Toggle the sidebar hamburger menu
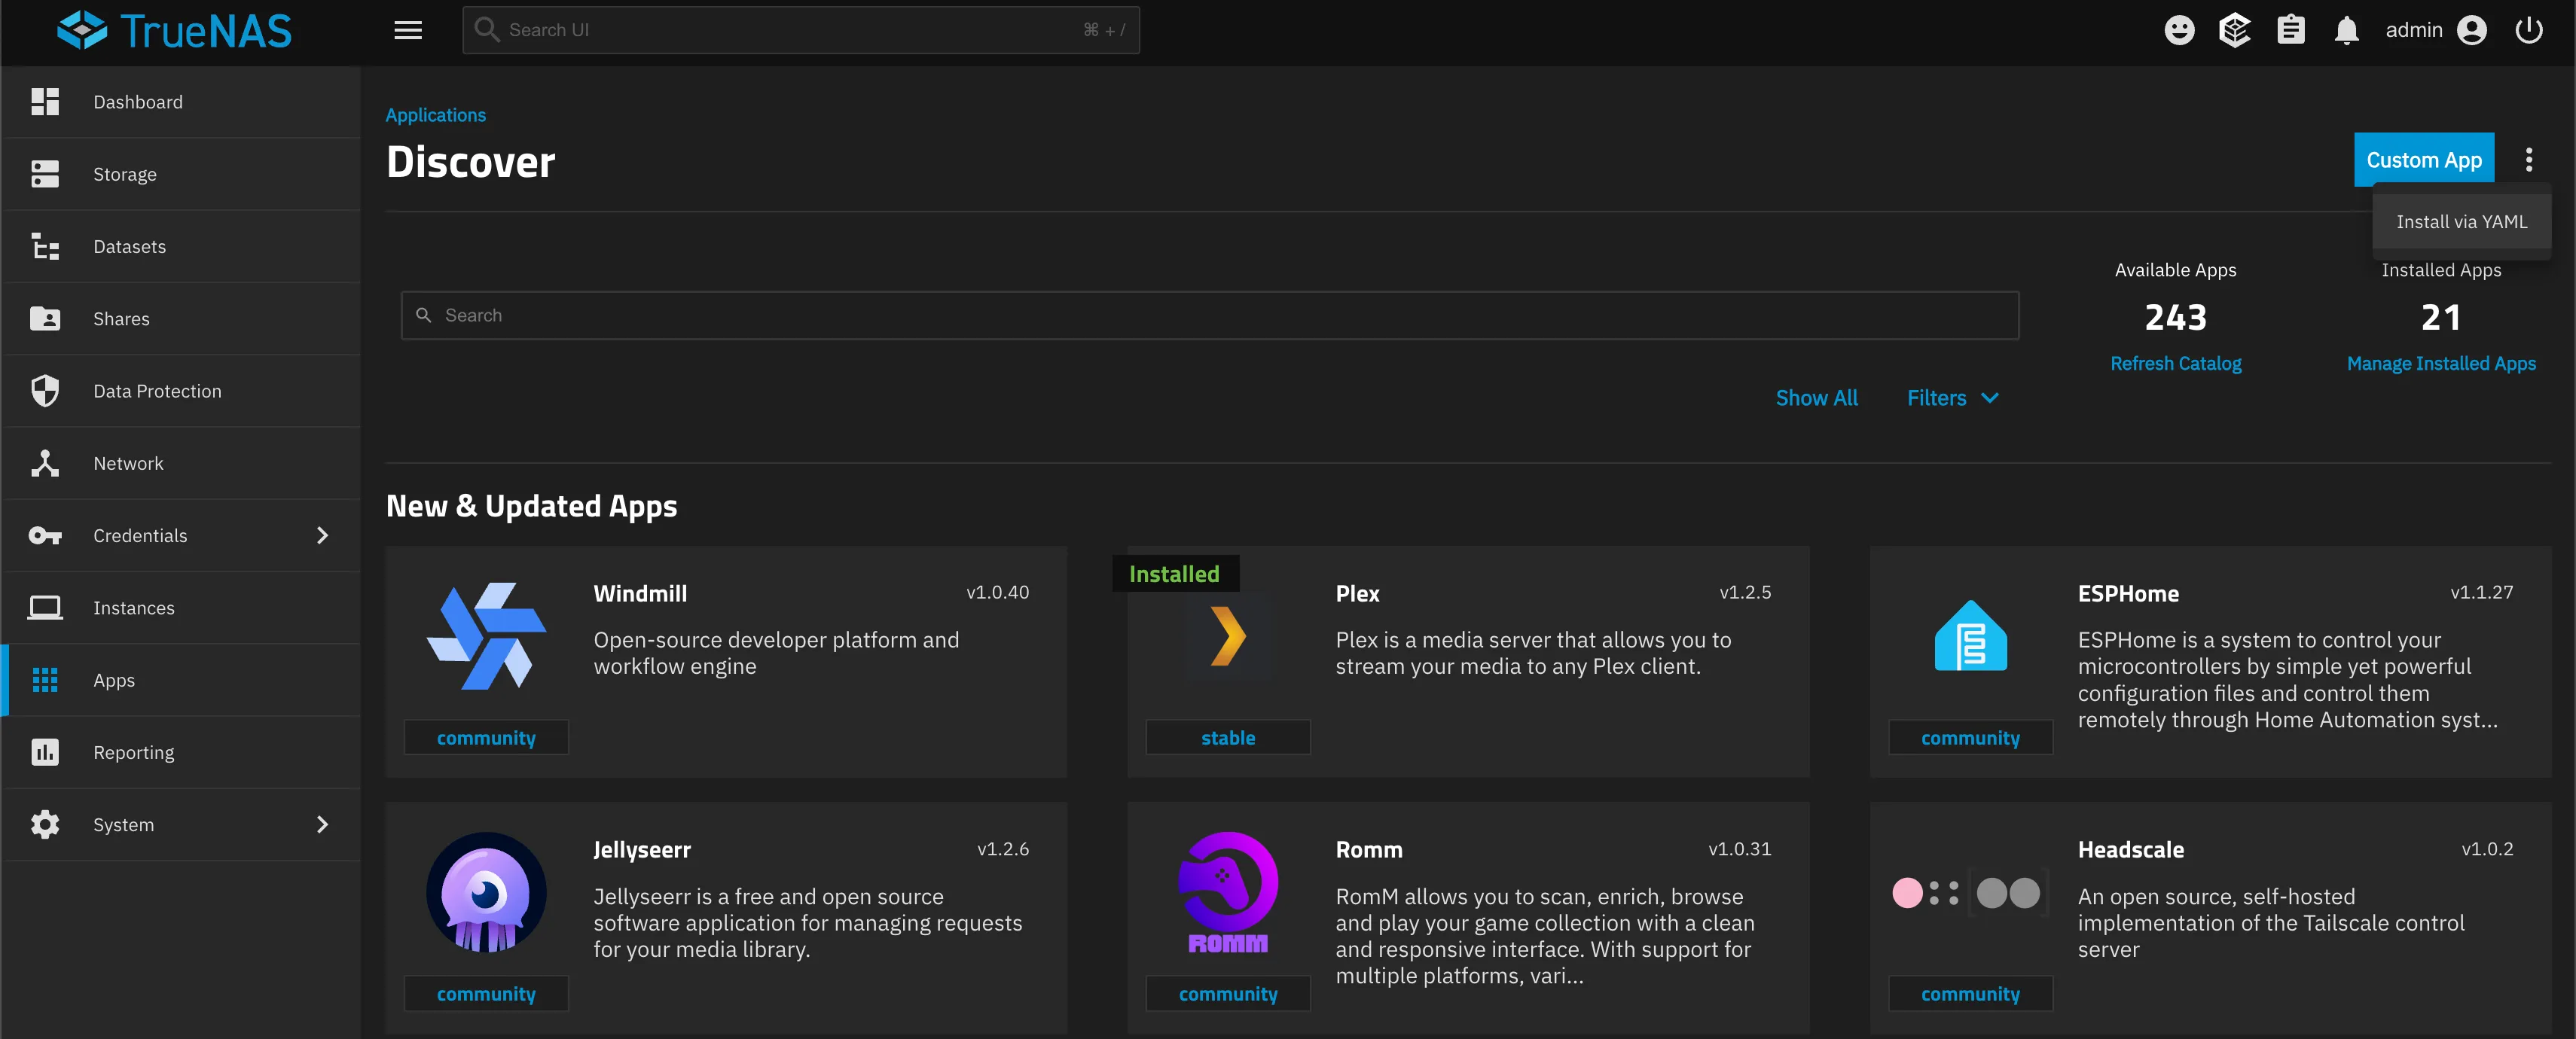The height and width of the screenshot is (1039, 2576). coord(408,30)
